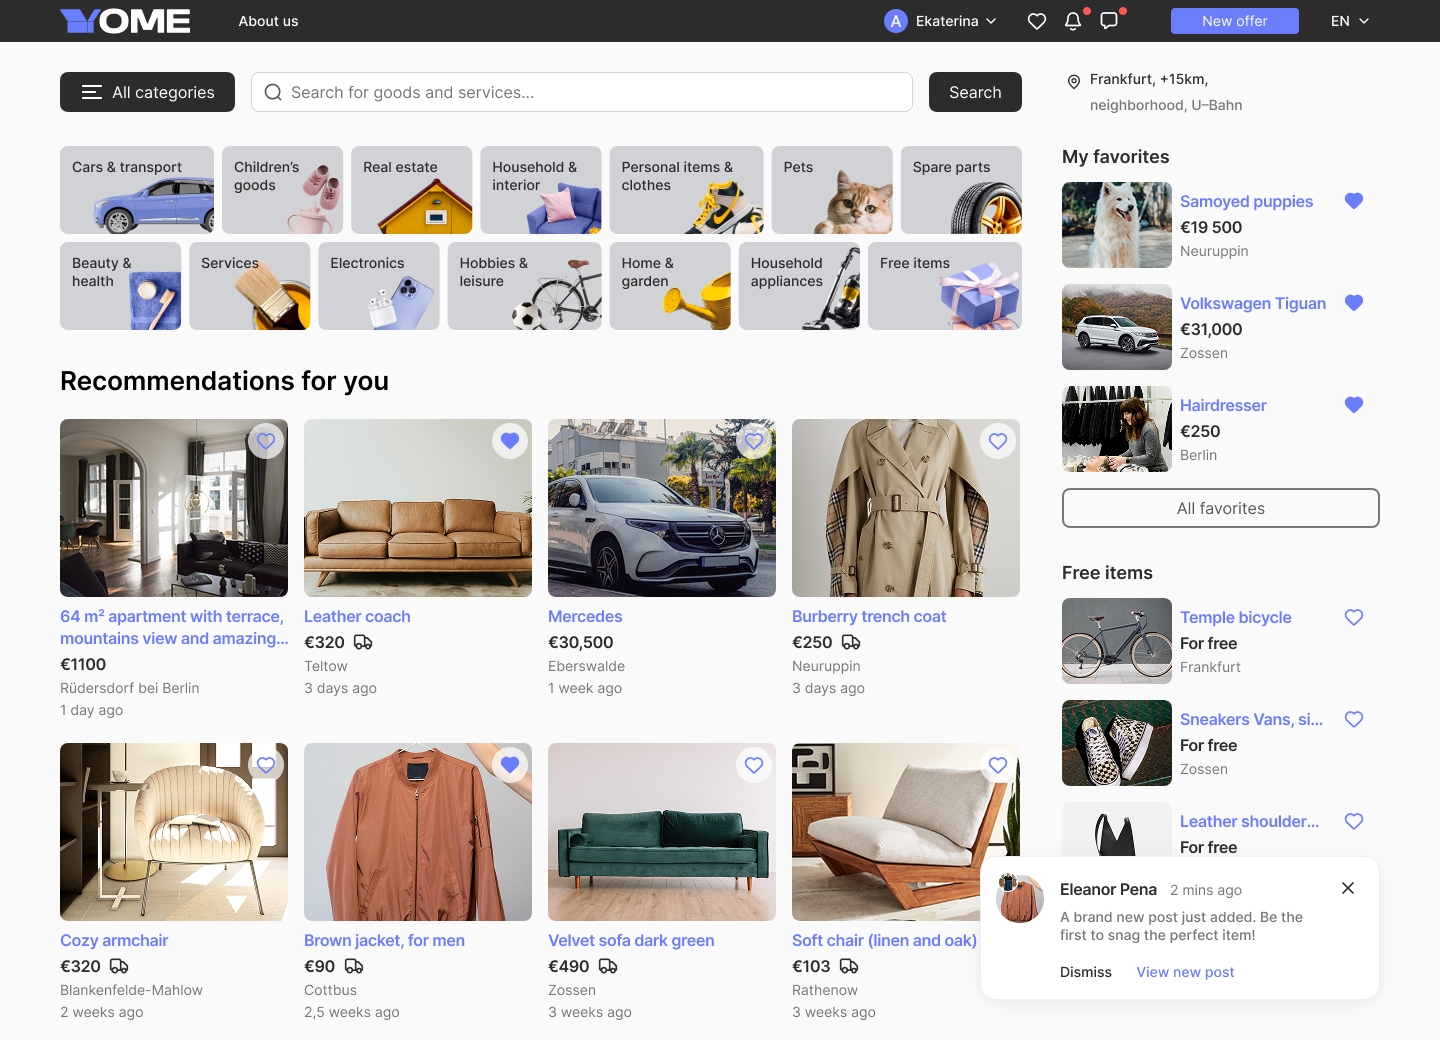The width and height of the screenshot is (1440, 1040).
Task: Unfavorite the Leather coach listing
Action: coord(510,441)
